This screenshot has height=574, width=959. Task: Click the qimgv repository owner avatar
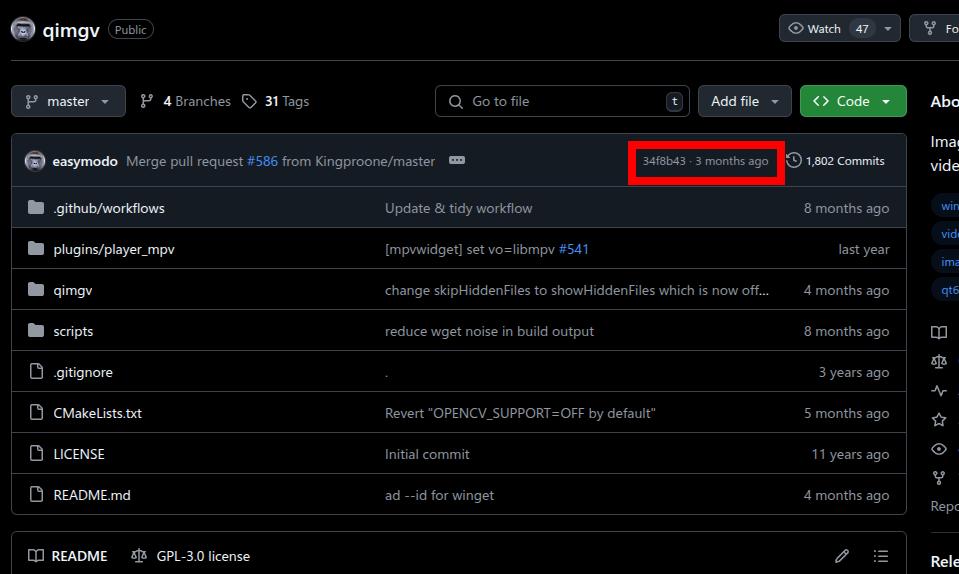(x=23, y=29)
